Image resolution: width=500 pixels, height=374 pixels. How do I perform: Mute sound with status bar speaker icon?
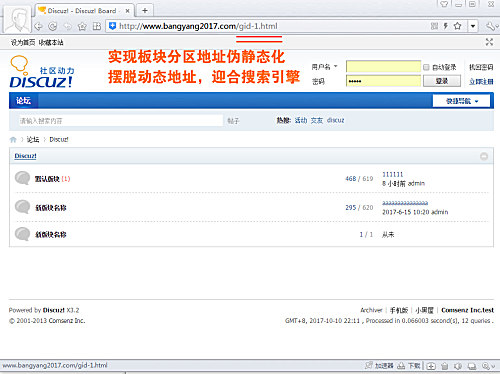point(458,366)
